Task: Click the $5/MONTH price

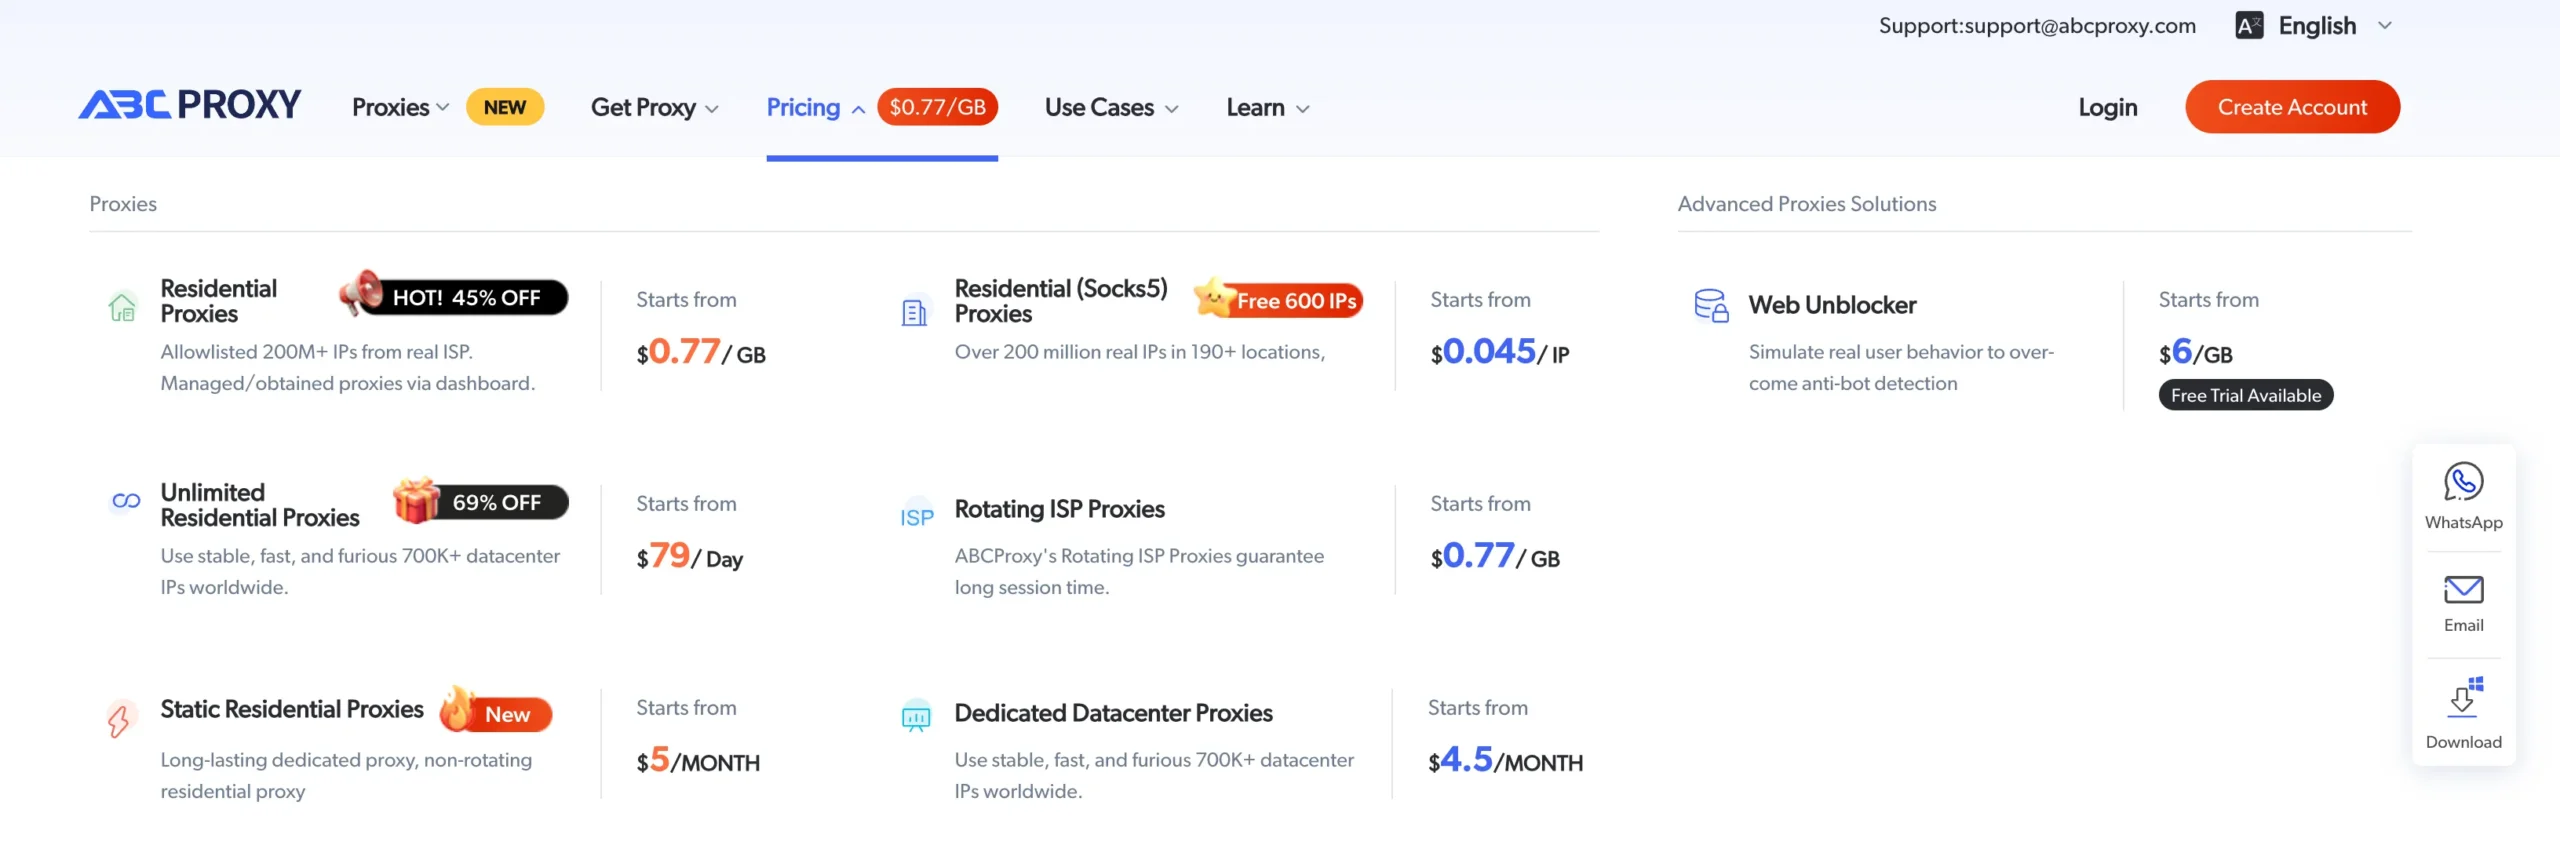Action: tap(698, 760)
